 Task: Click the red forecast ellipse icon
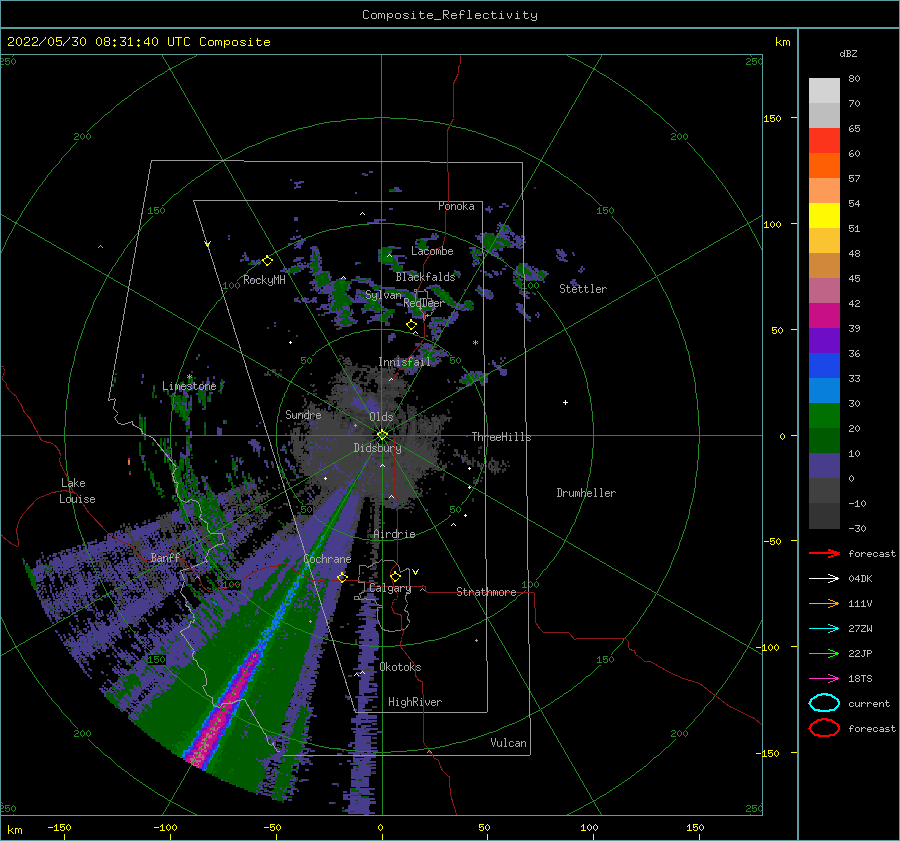[824, 728]
